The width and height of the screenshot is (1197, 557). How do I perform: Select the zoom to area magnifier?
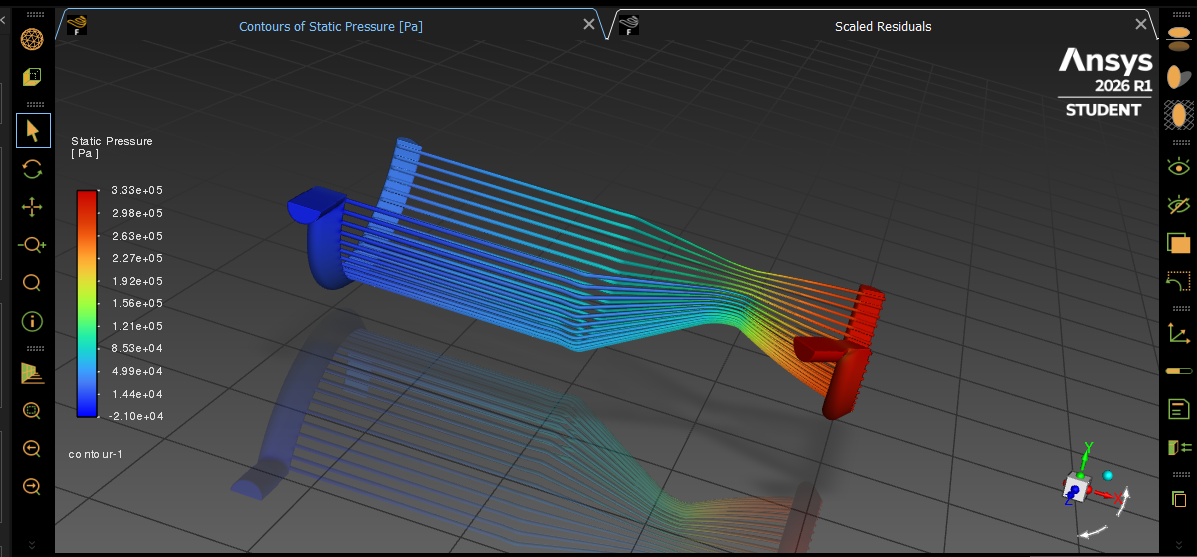(32, 283)
